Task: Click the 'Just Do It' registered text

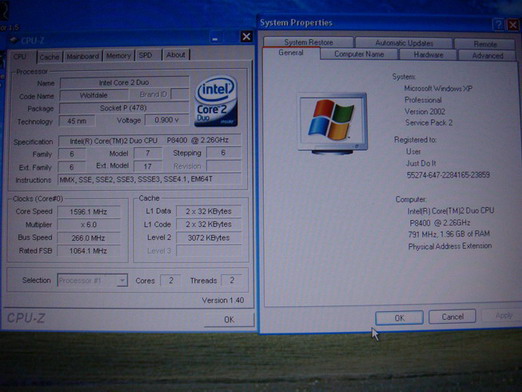Action: (421, 163)
